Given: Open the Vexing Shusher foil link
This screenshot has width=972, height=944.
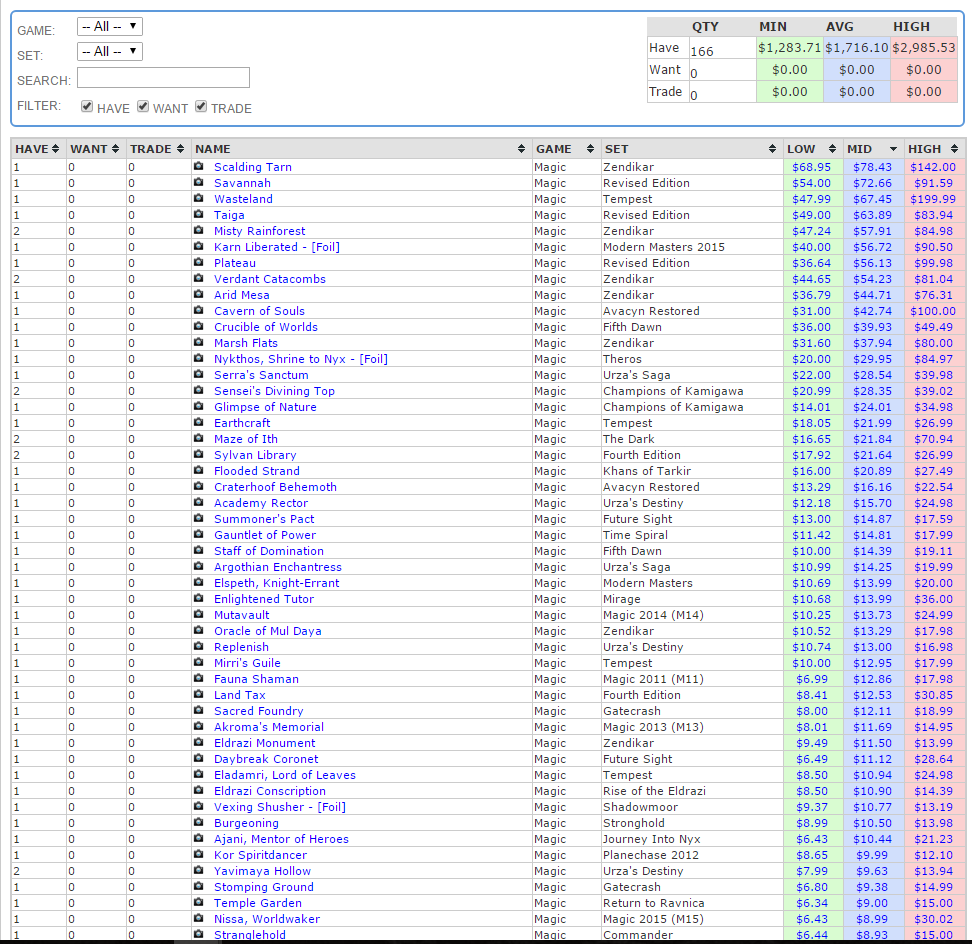Looking at the screenshot, I should tap(280, 807).
